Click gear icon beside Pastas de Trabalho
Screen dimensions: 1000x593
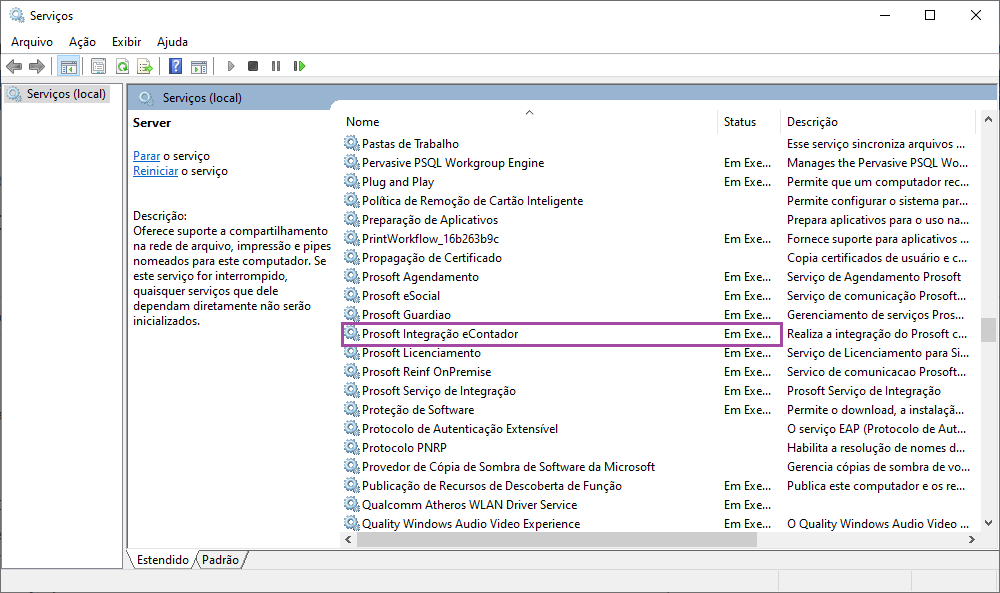click(351, 143)
